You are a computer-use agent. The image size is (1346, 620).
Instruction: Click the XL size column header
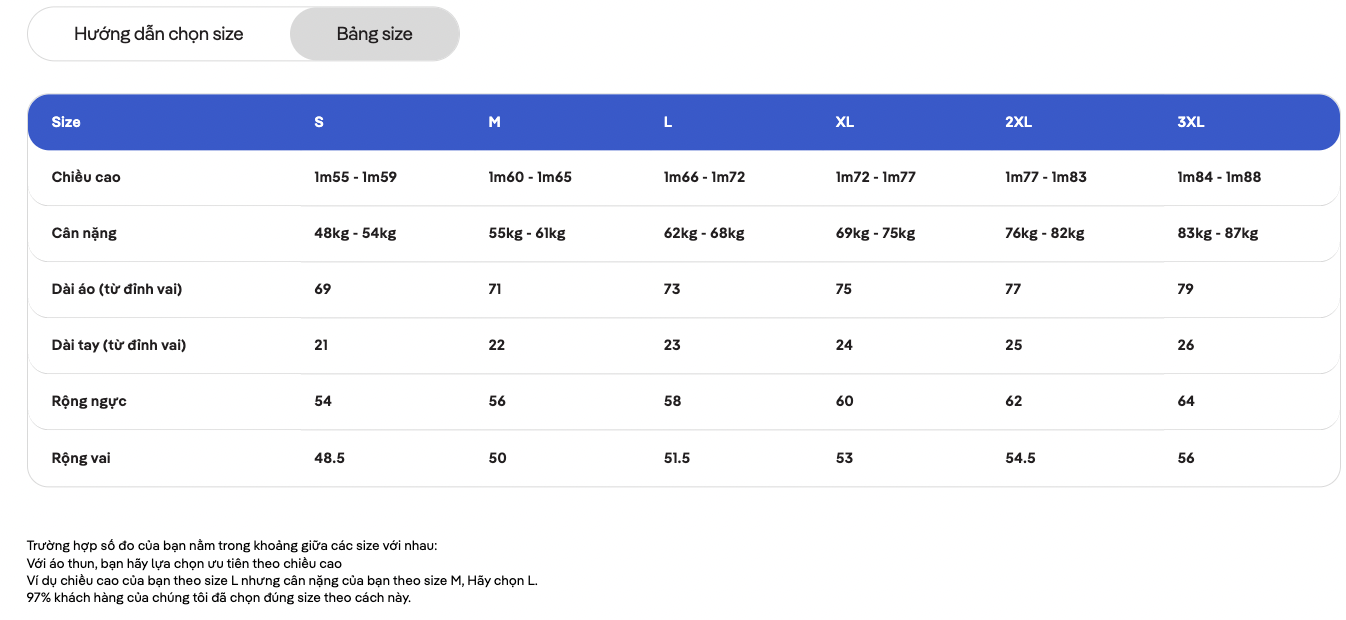(844, 122)
